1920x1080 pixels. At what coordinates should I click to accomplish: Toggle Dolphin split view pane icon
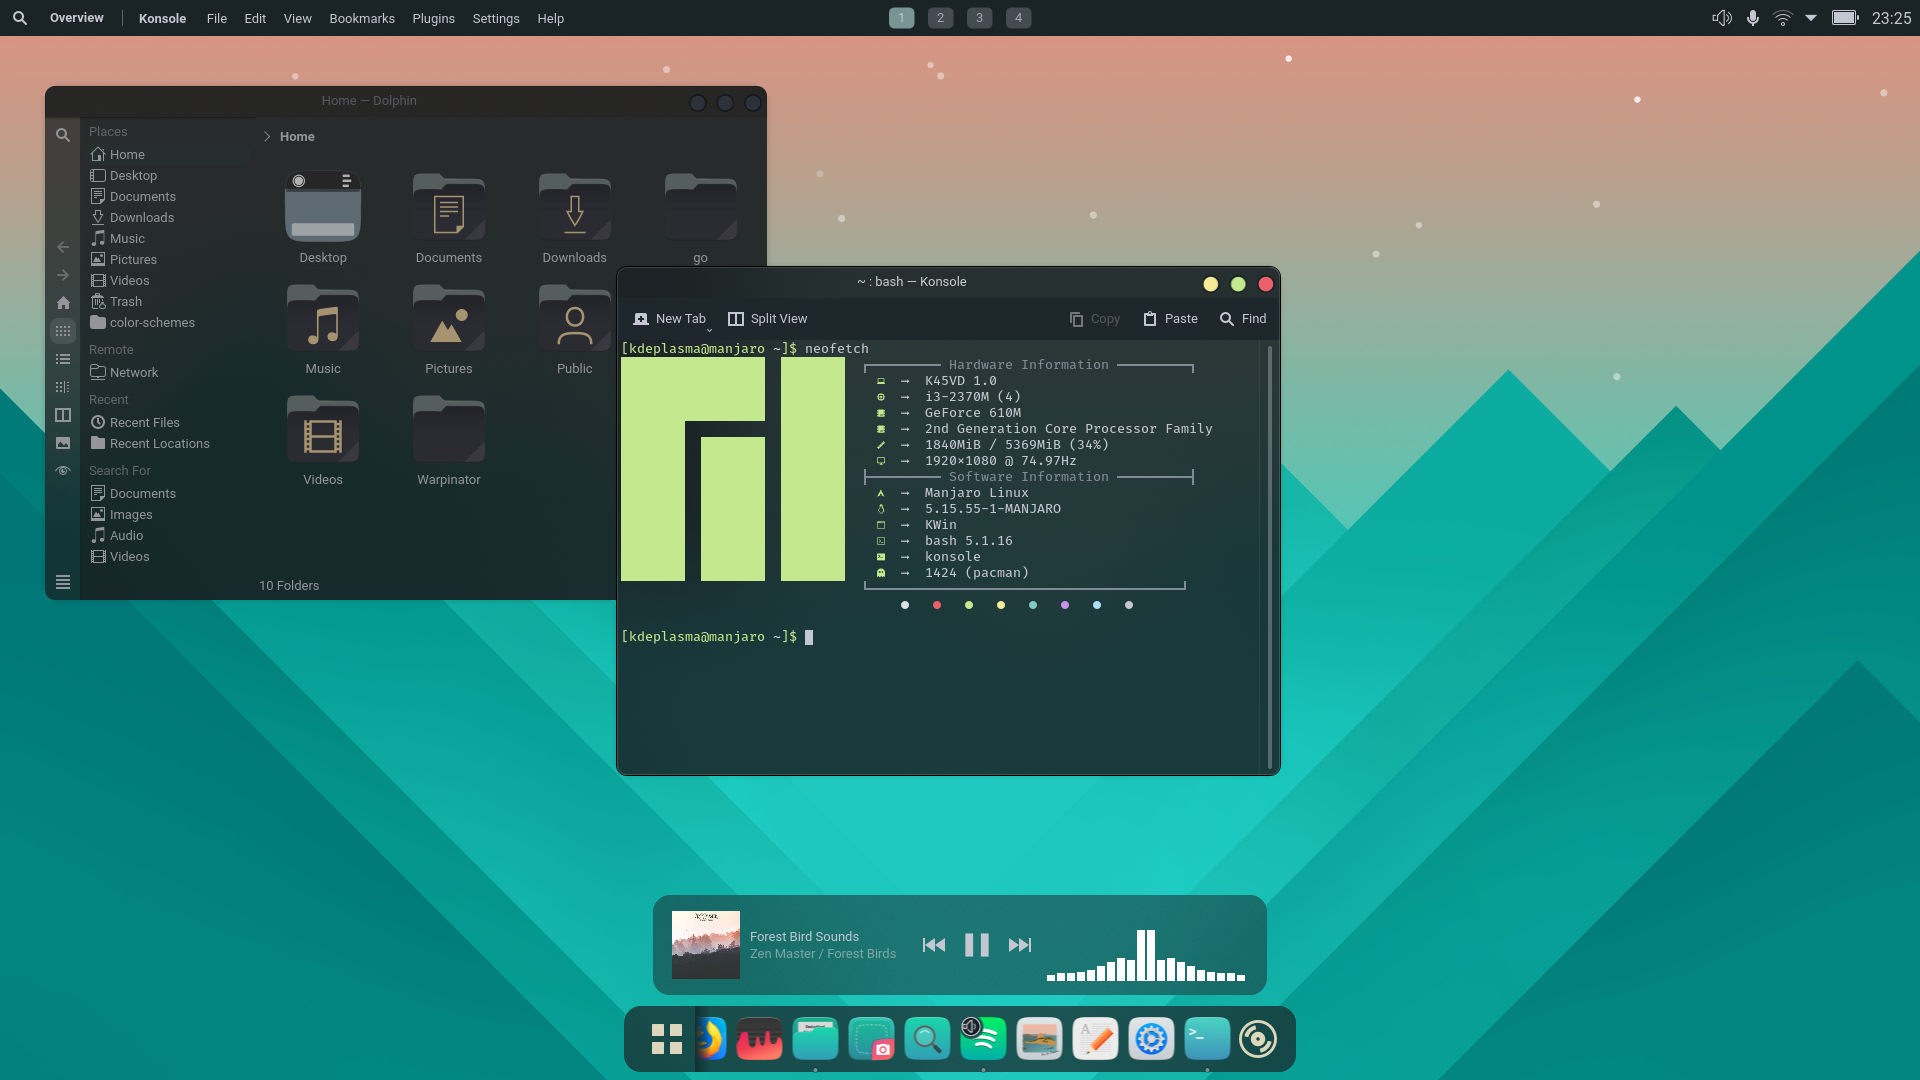tap(63, 415)
